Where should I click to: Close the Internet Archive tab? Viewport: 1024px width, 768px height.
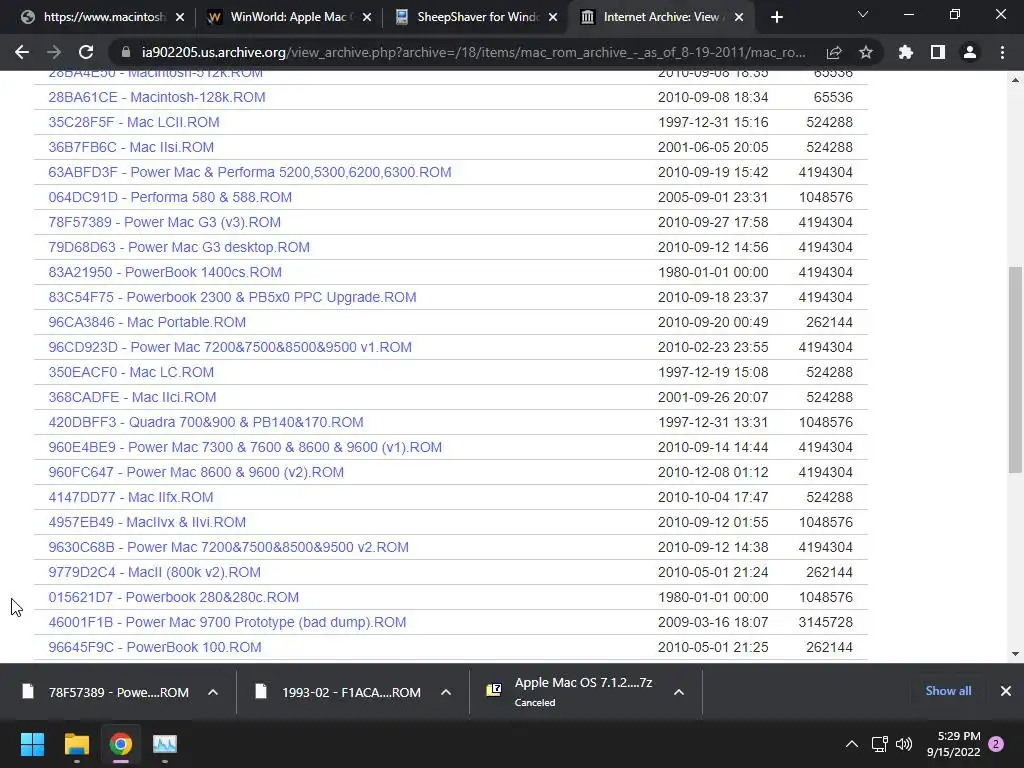[739, 17]
